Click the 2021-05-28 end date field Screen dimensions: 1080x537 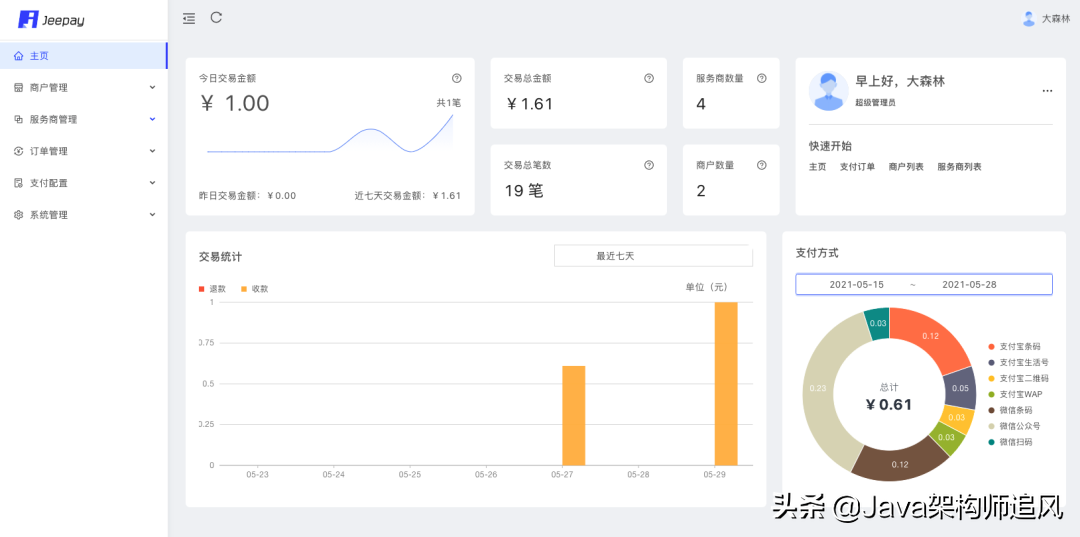pyautogui.click(x=969, y=284)
